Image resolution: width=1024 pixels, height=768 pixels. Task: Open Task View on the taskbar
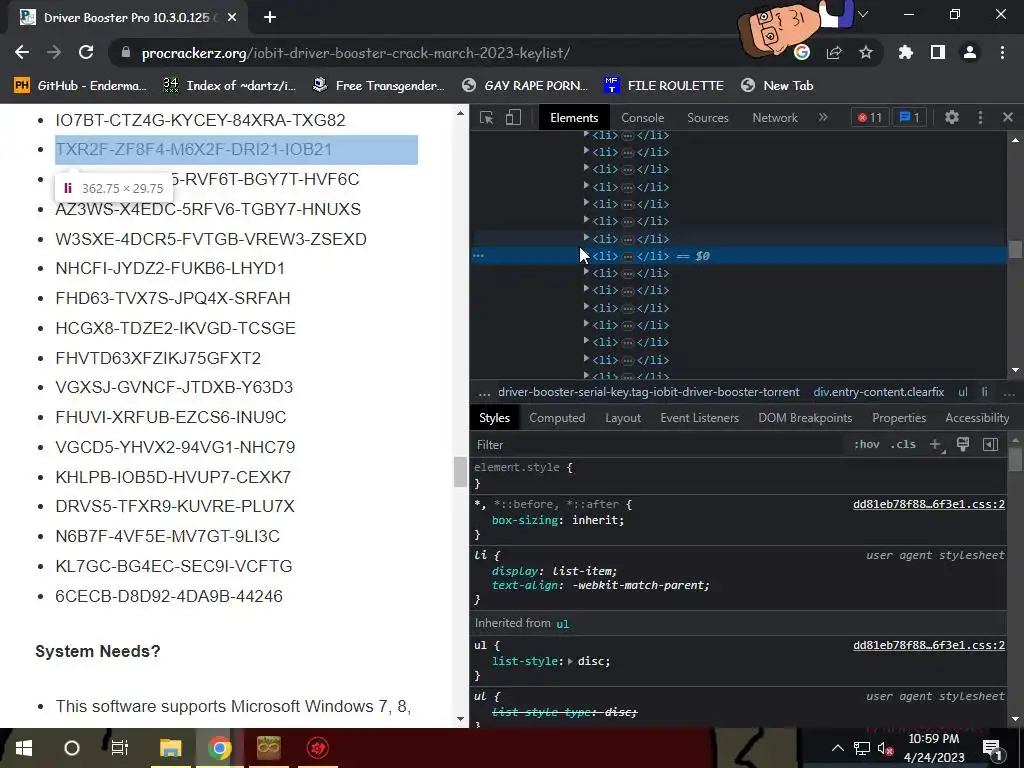pos(120,748)
